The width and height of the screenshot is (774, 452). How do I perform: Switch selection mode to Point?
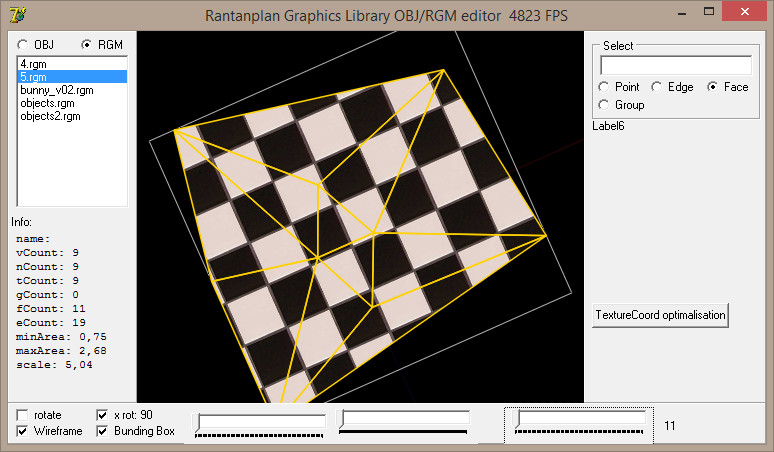point(604,87)
